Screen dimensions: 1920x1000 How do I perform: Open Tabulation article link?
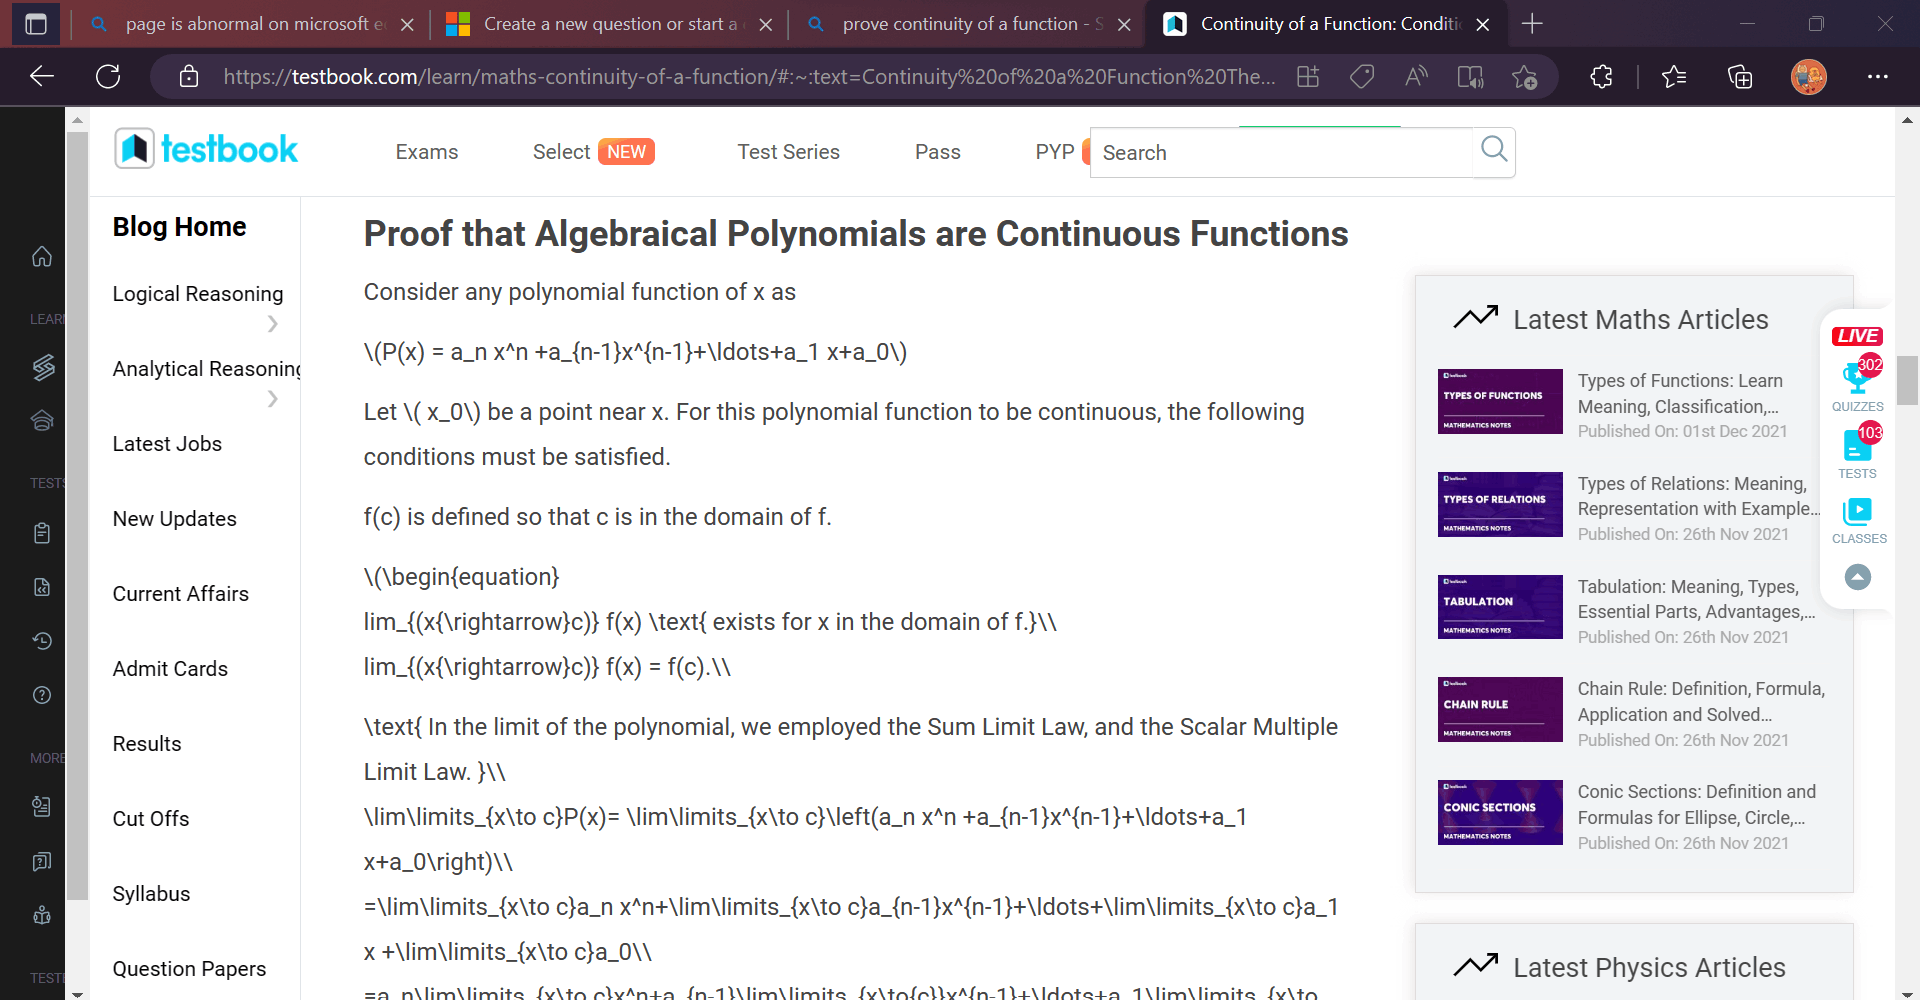coord(1696,599)
